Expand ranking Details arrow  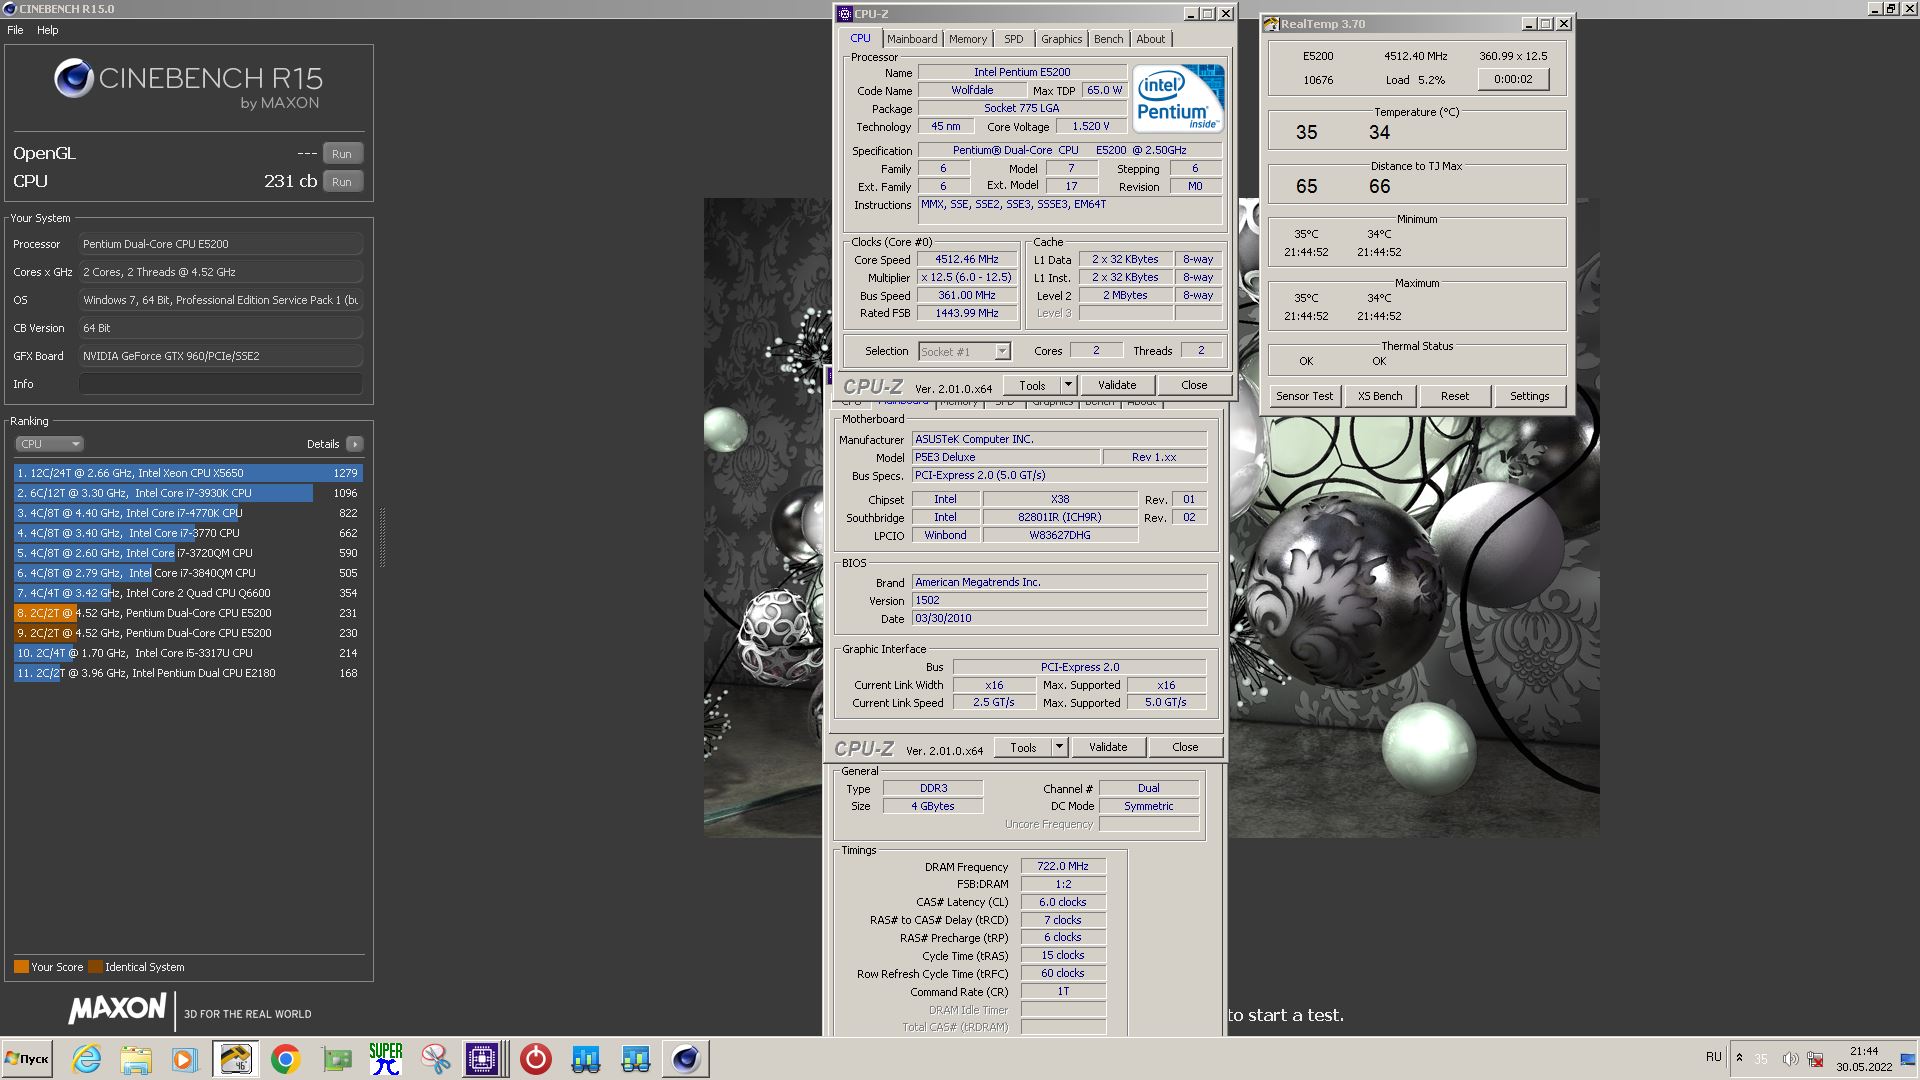point(355,444)
